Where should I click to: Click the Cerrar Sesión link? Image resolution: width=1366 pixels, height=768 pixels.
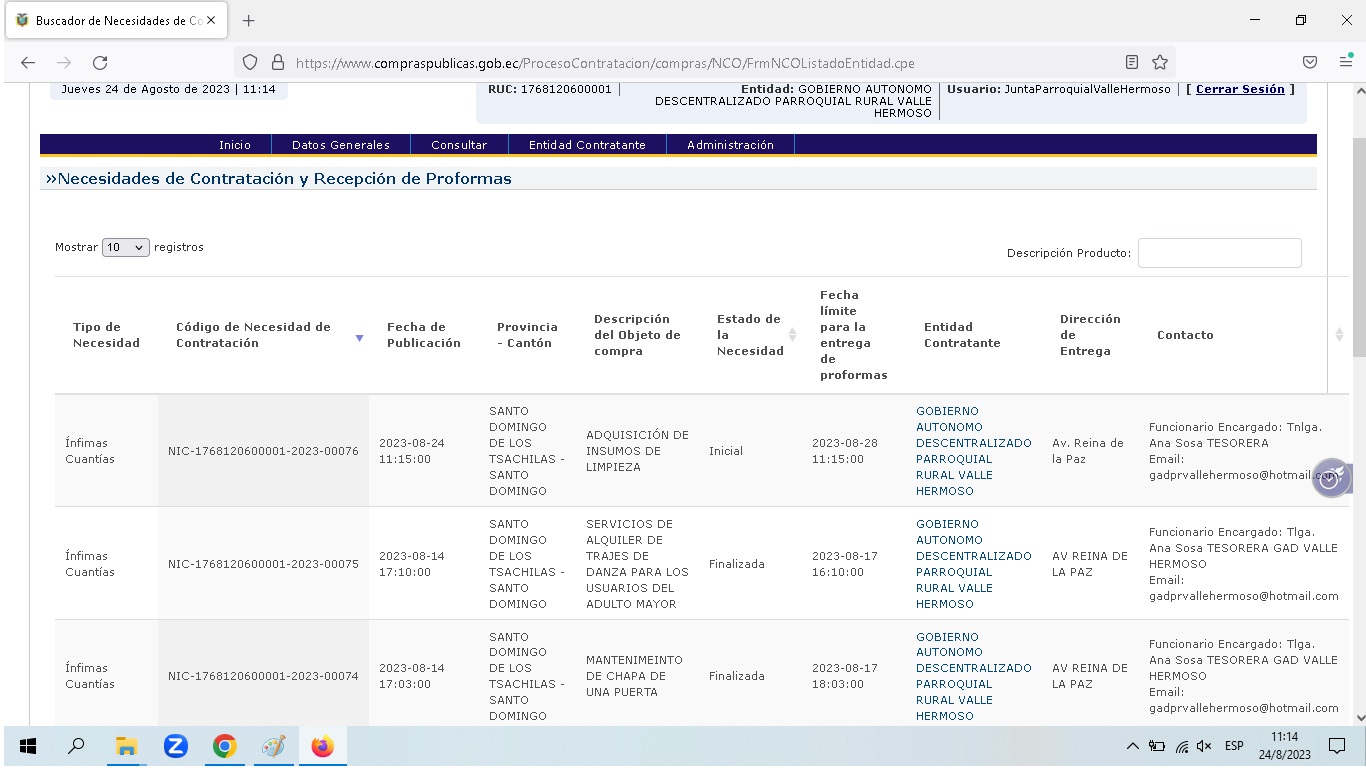tap(1240, 89)
